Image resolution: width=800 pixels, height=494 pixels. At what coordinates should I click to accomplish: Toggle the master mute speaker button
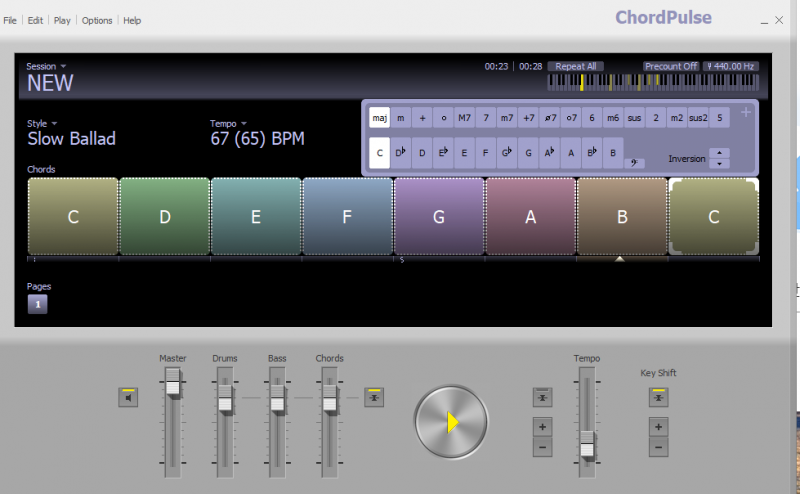(x=128, y=397)
